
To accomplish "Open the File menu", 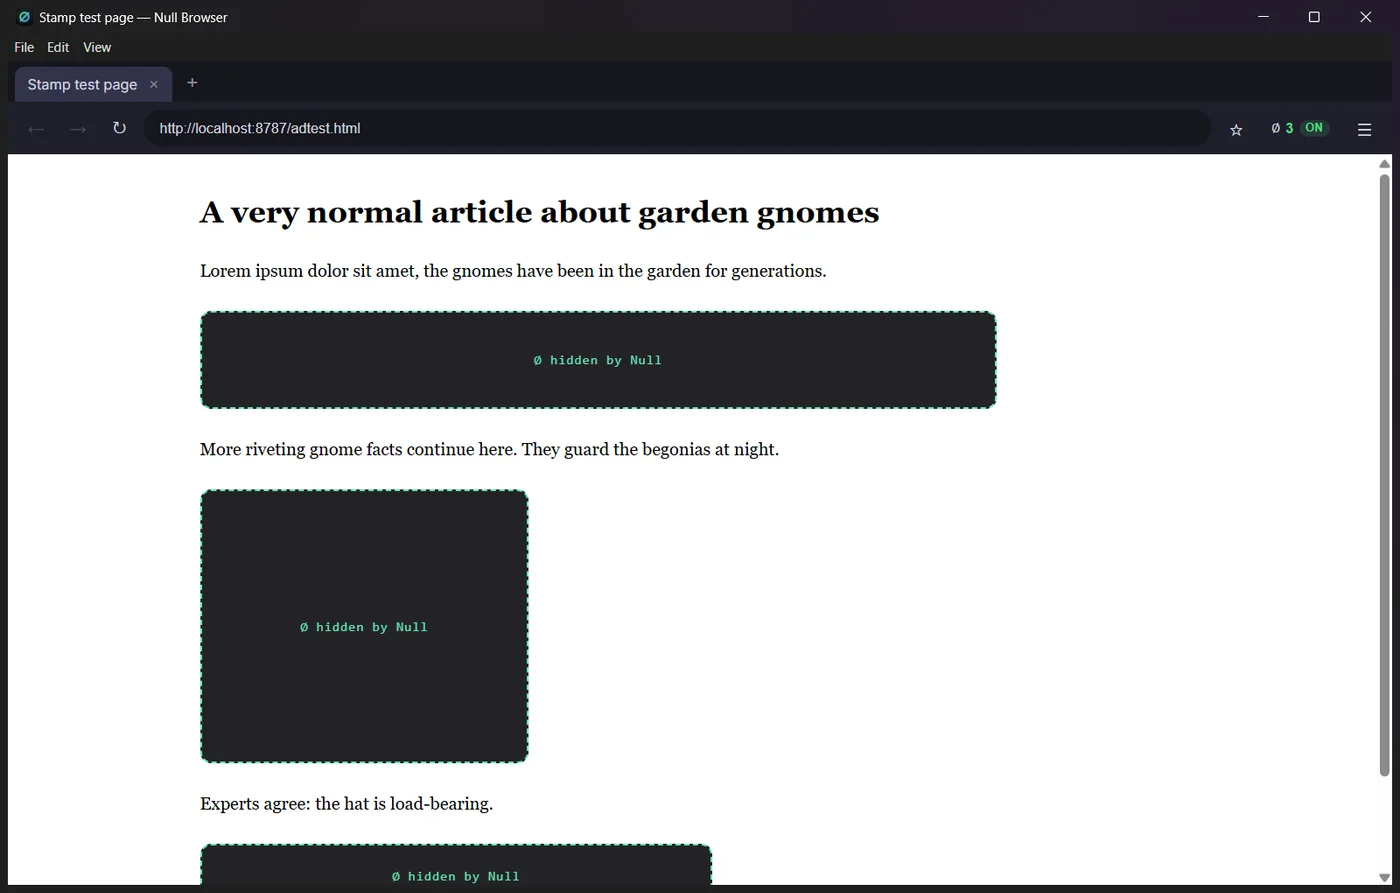I will (24, 47).
